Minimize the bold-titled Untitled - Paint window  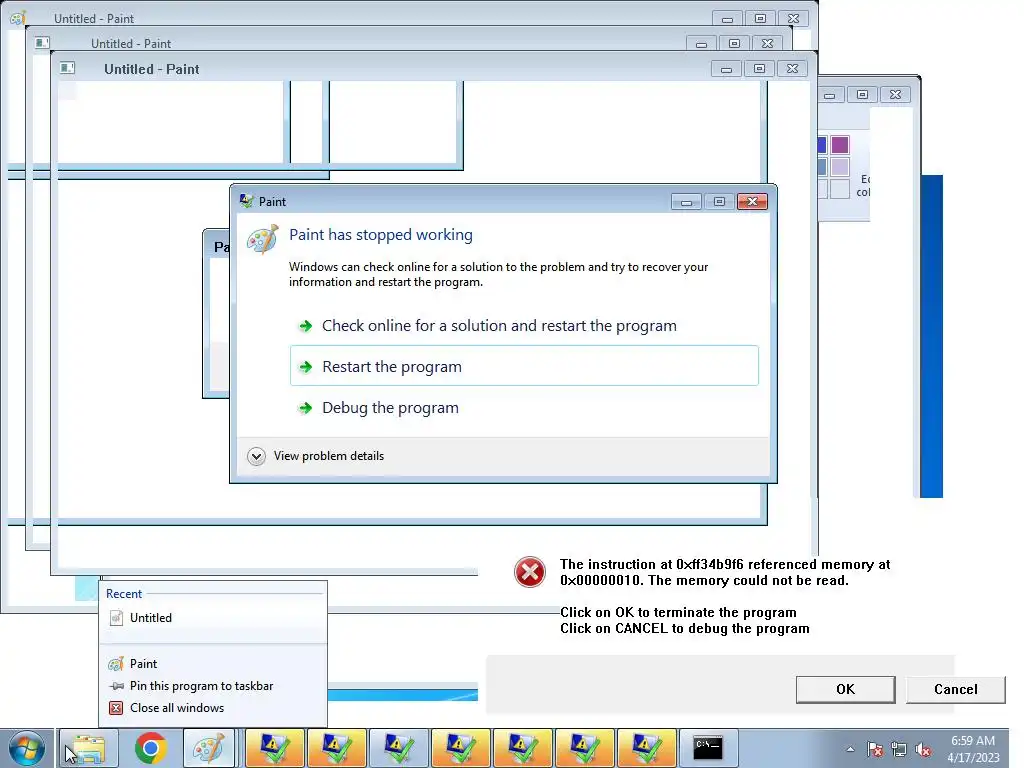pos(726,69)
